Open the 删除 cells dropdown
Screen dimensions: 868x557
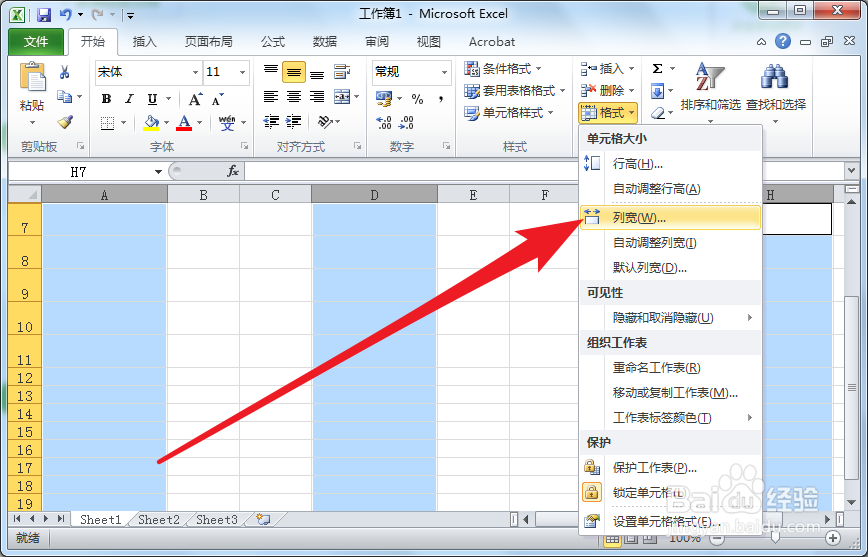tap(607, 90)
